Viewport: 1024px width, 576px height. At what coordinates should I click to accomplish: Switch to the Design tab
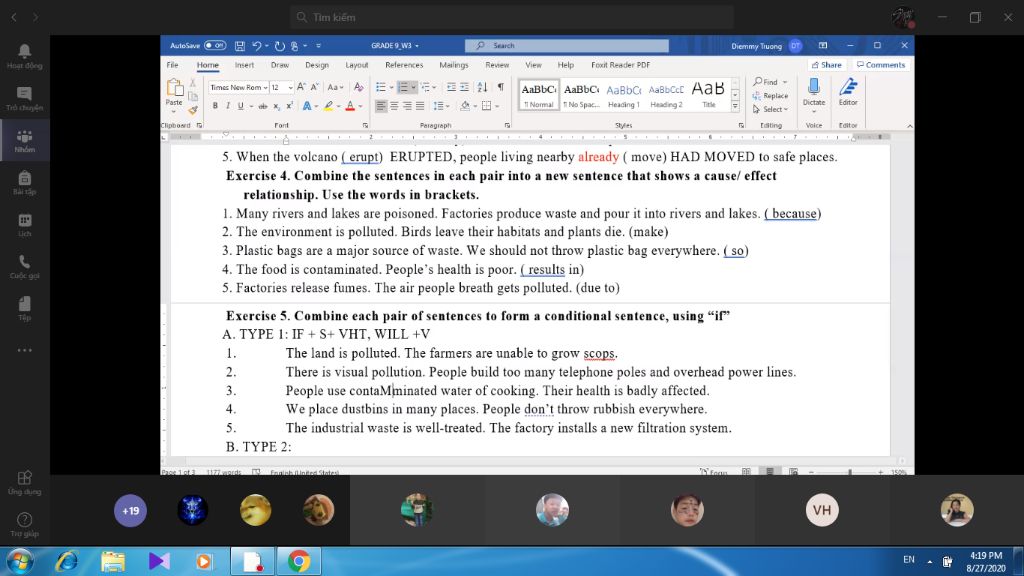pos(317,65)
